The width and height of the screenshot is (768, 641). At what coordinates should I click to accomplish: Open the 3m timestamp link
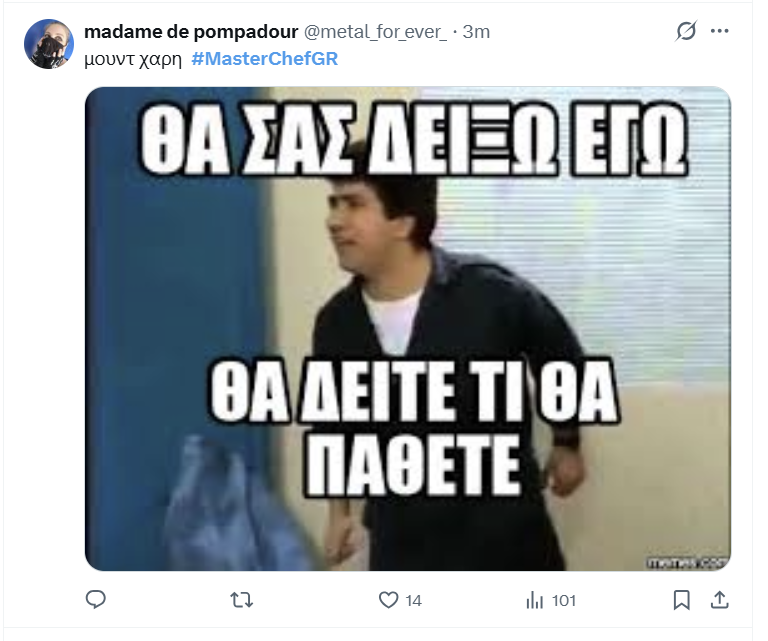476,32
